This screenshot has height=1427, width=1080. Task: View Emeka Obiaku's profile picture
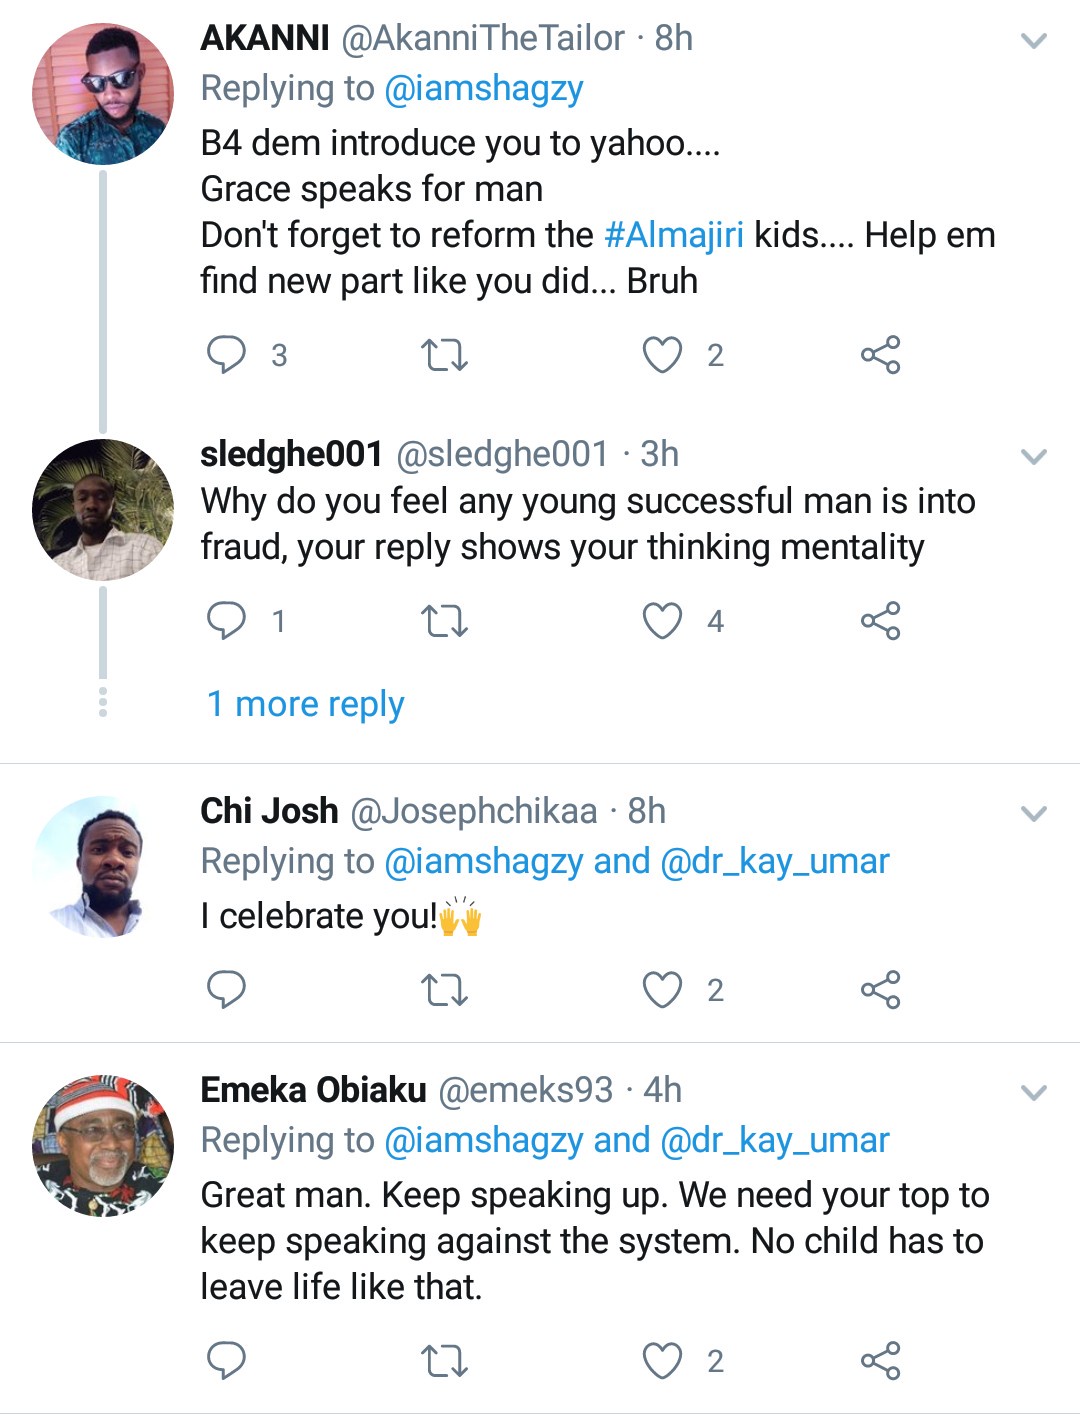[x=103, y=1146]
